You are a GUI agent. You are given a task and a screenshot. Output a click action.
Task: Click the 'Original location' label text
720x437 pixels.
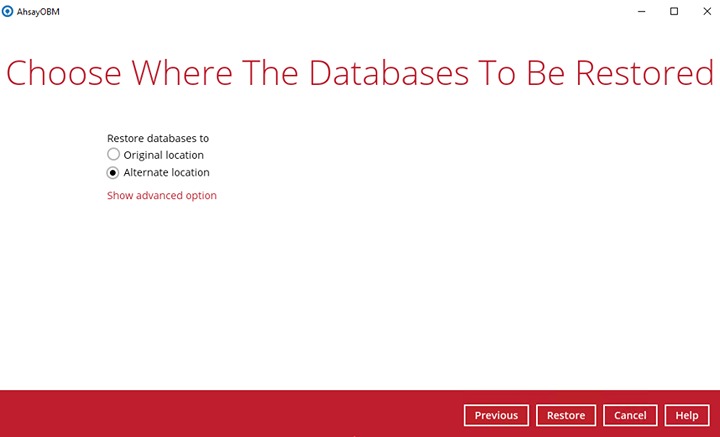(x=163, y=155)
